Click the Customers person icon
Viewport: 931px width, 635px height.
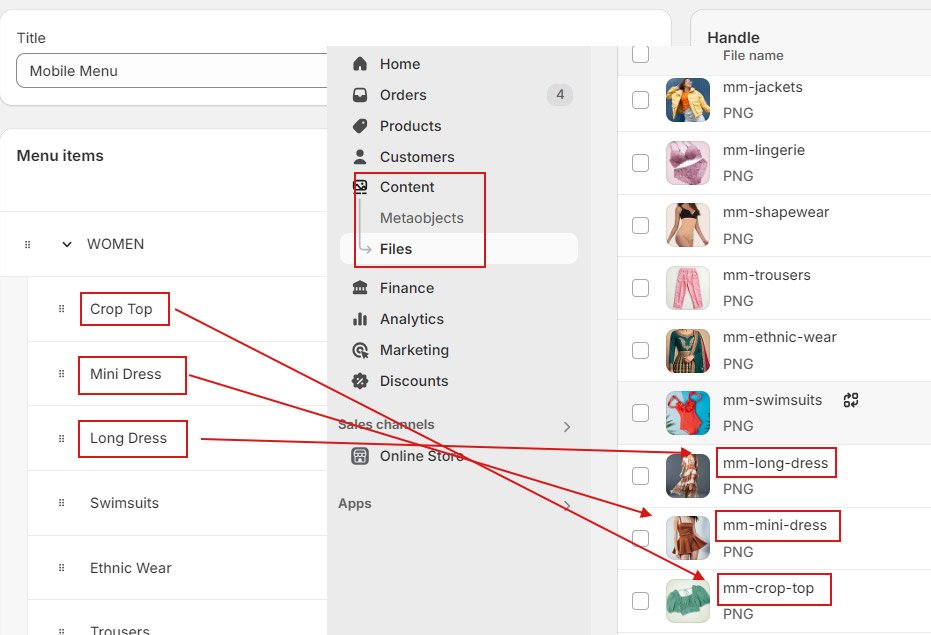coord(360,157)
